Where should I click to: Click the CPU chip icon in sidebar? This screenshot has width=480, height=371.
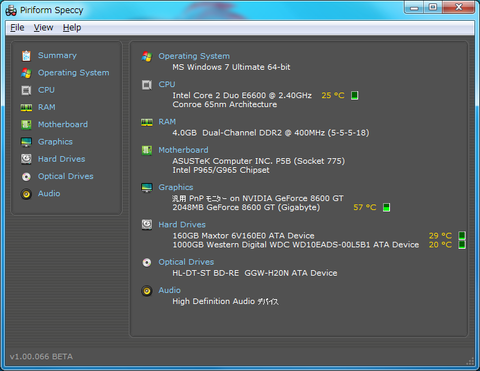(26, 90)
